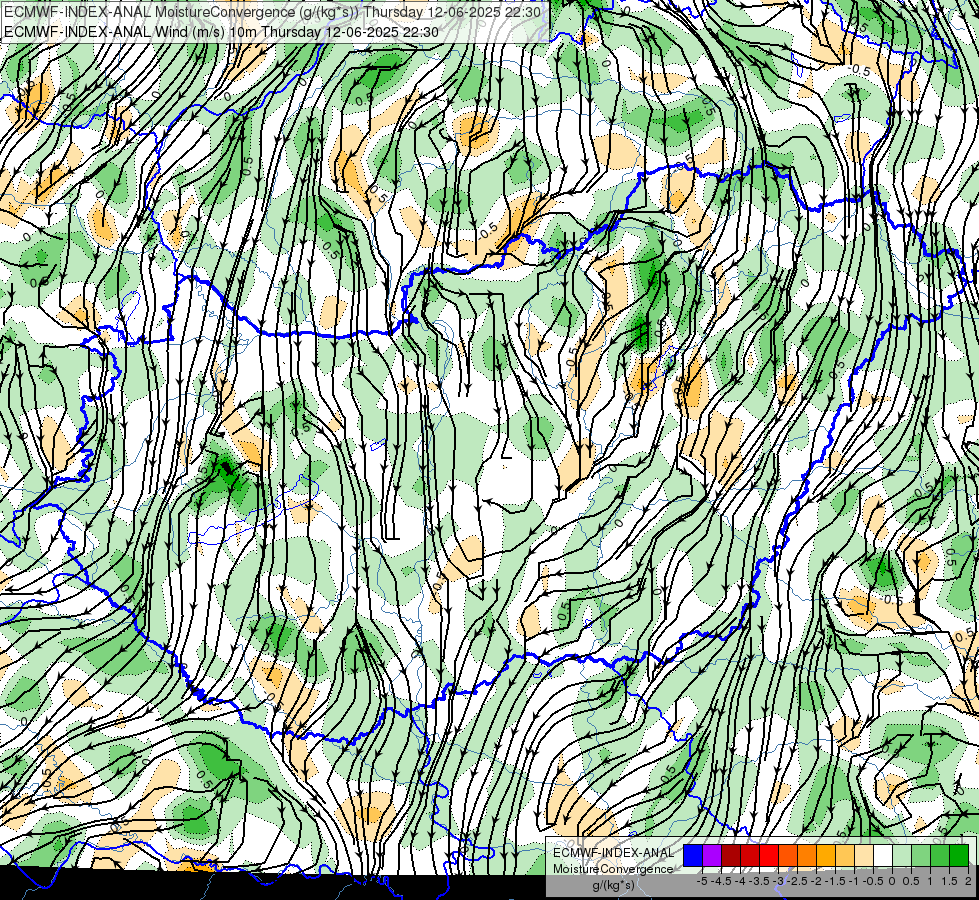Click the lightest green swatch between 0 and 0.5
The height and width of the screenshot is (900, 979).
[902, 856]
